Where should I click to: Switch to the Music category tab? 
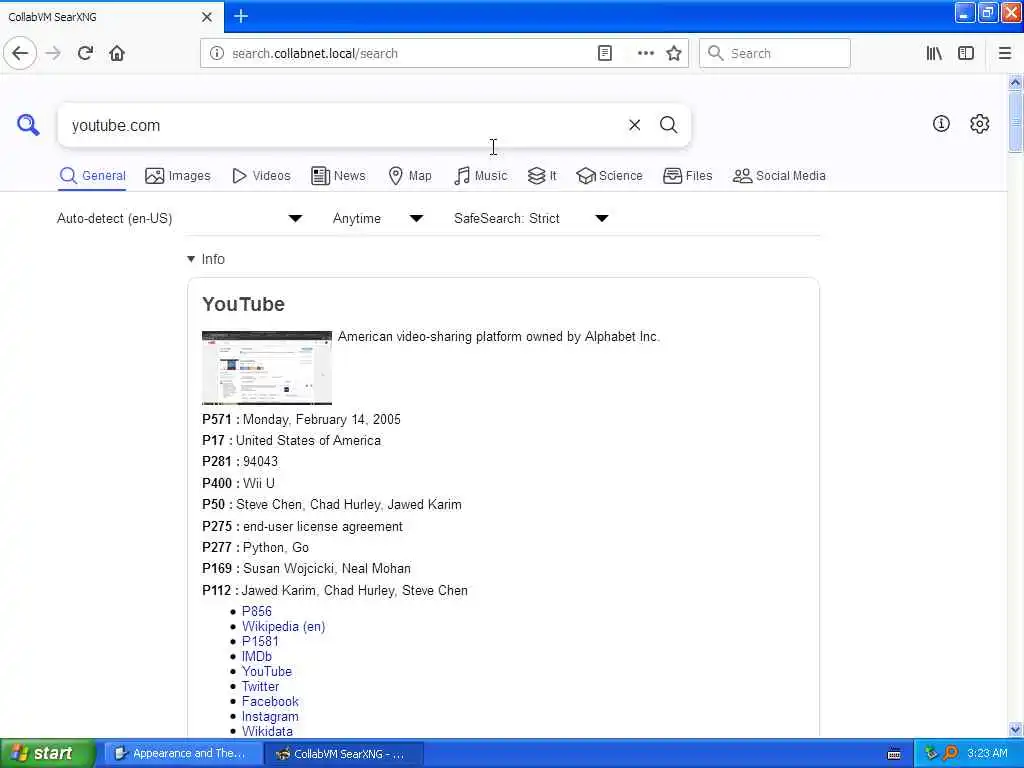(481, 176)
